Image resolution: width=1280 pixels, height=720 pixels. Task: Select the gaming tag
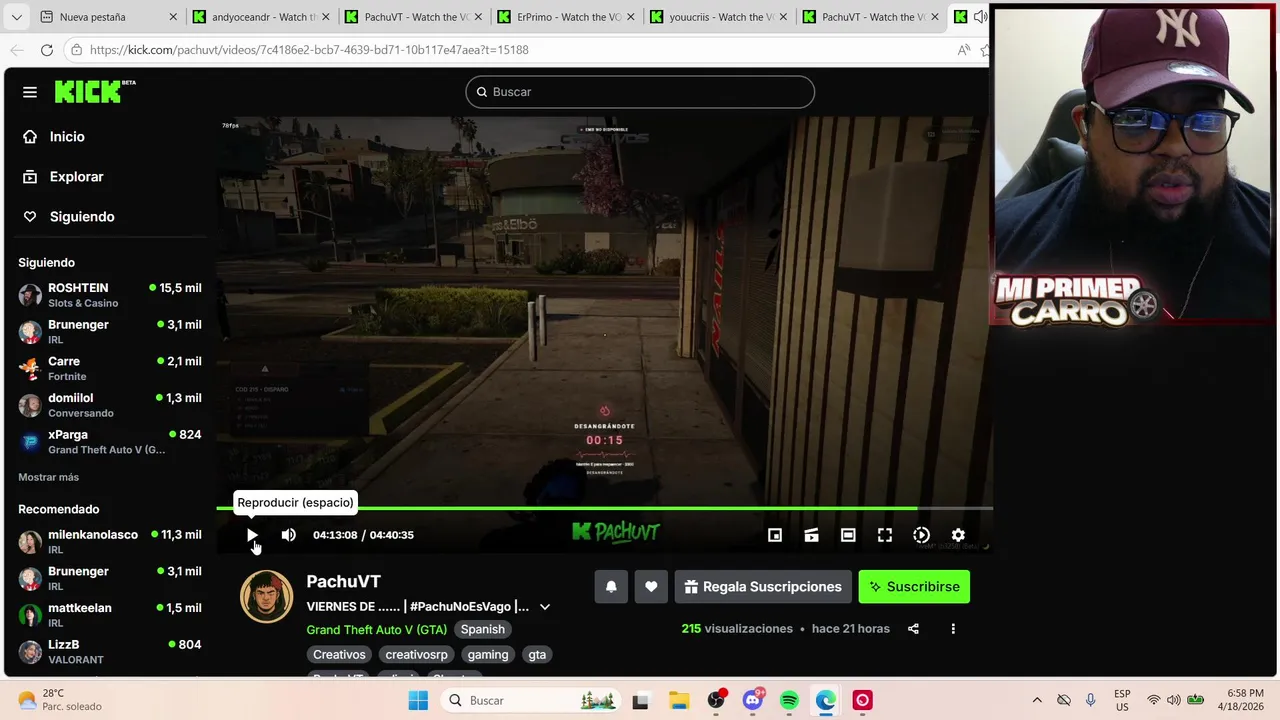point(488,654)
